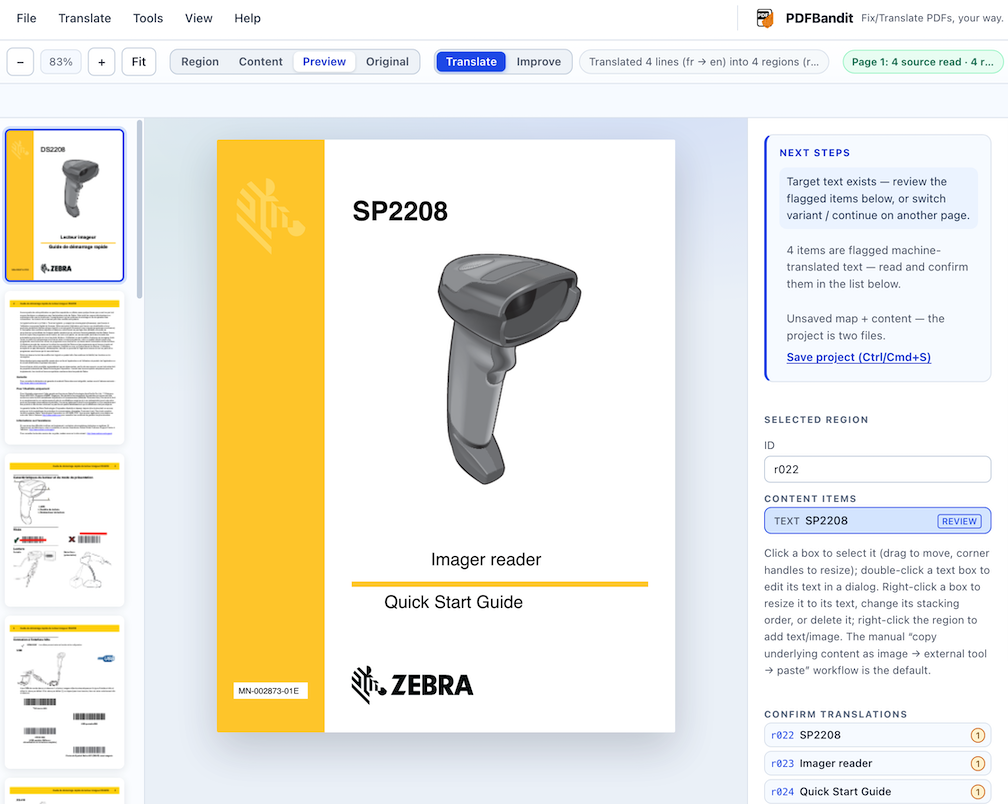Click the 'Page 1: 4 source read' status pill
This screenshot has height=804, width=1008.
tap(922, 62)
